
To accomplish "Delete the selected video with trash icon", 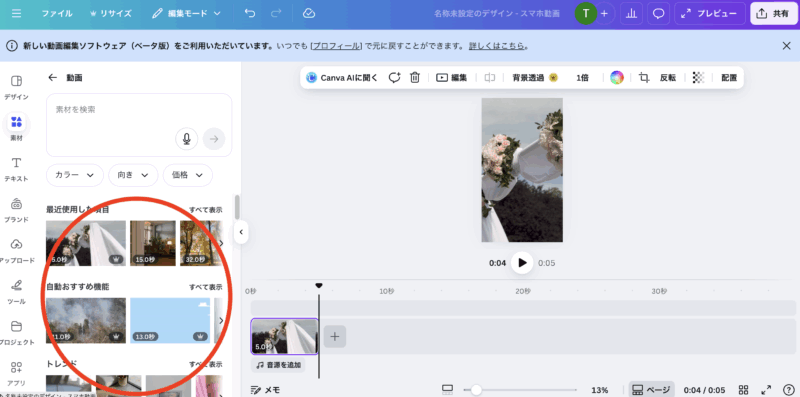I will coord(415,78).
